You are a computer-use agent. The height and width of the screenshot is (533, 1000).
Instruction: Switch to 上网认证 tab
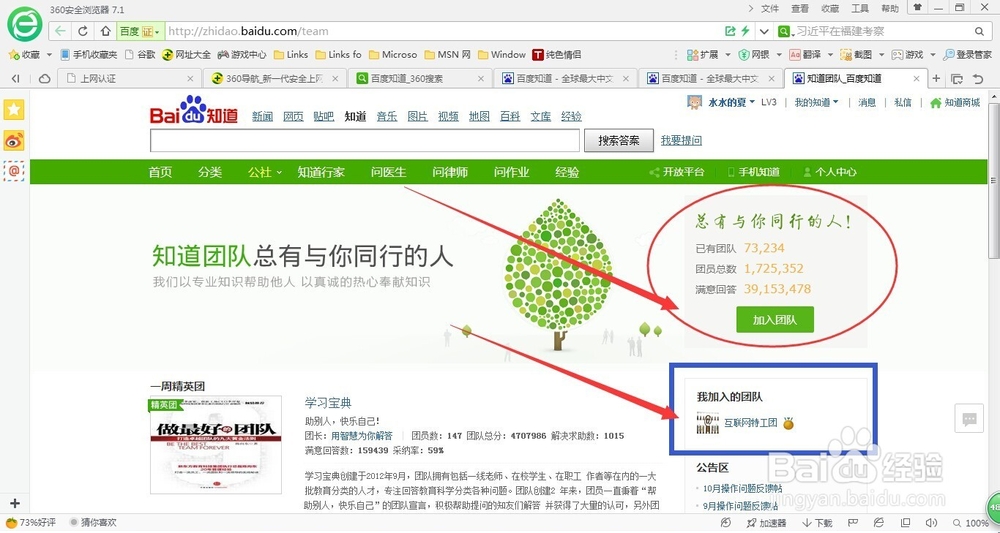point(129,78)
